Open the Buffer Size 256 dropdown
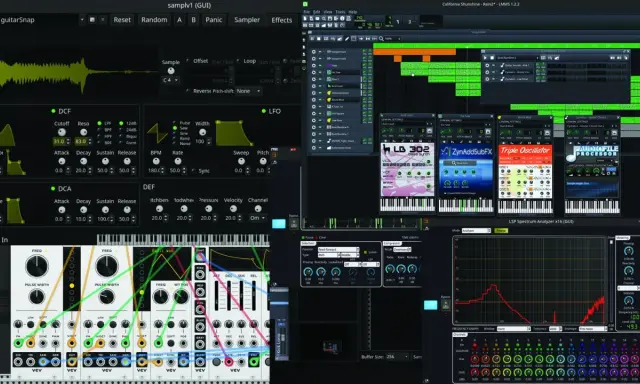Screen dimensions: 640x384 [x=397, y=357]
